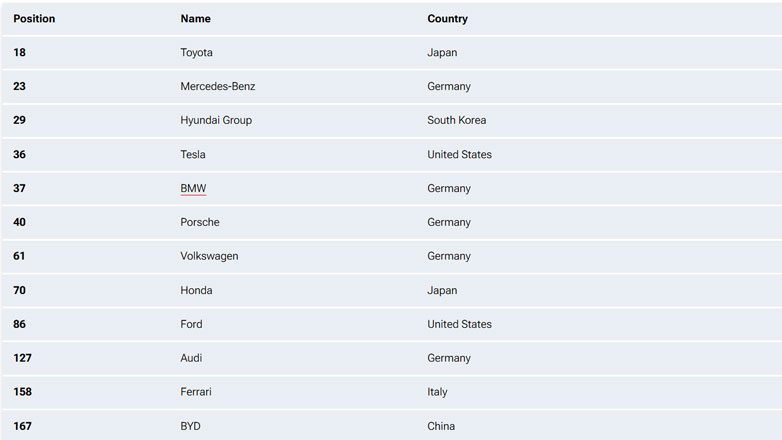The width and height of the screenshot is (782, 440).
Task: Click the Position column header
Action: pyautogui.click(x=34, y=19)
